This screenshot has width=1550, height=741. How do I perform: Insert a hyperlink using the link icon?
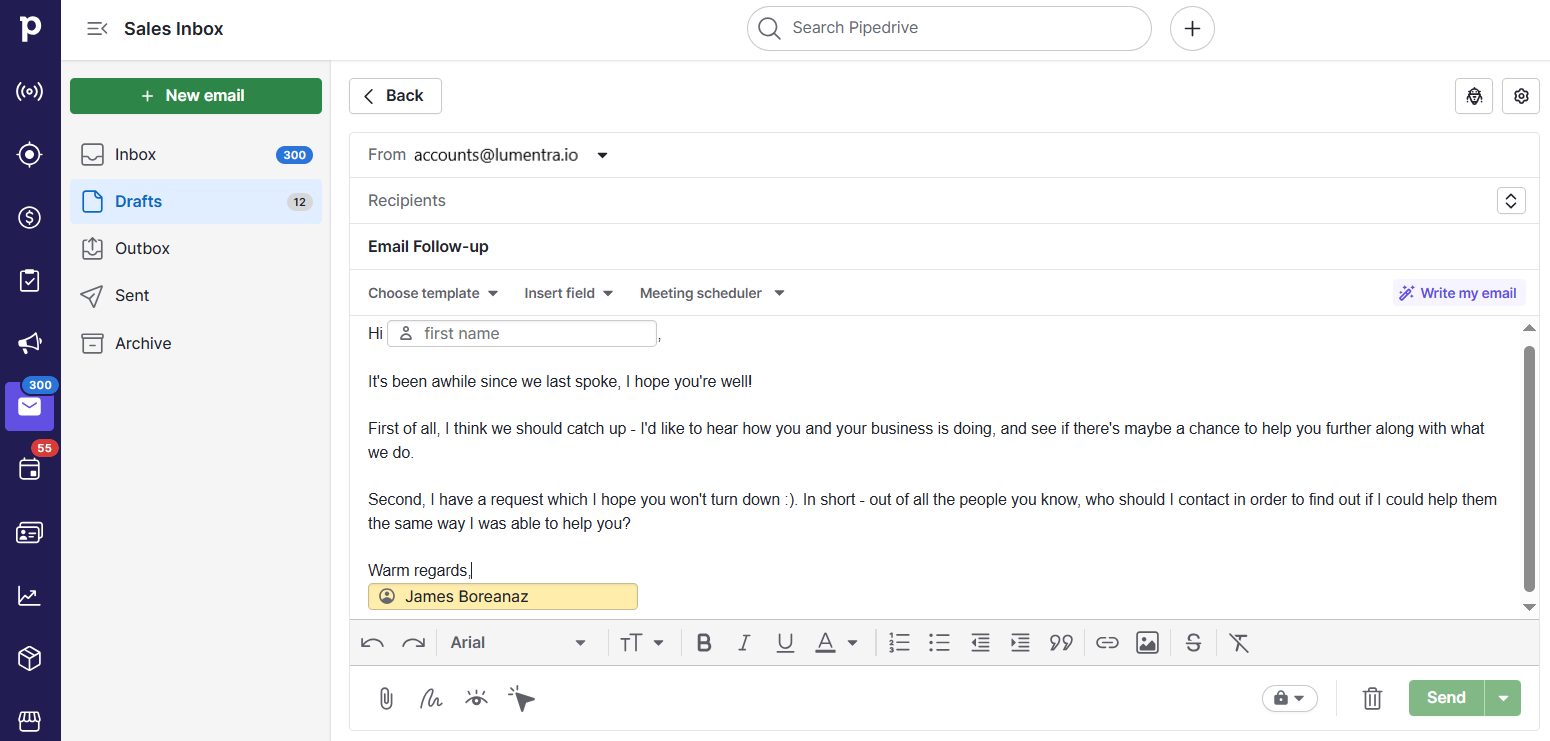pyautogui.click(x=1107, y=642)
